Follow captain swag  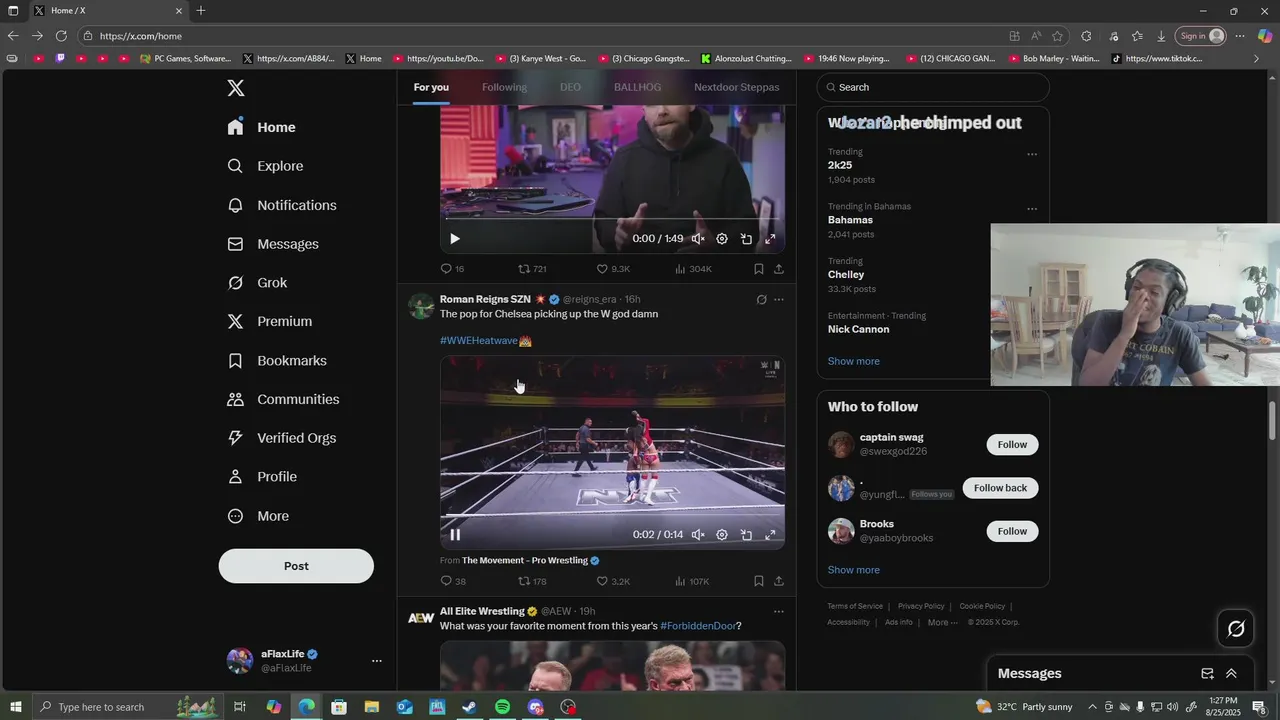[1012, 444]
